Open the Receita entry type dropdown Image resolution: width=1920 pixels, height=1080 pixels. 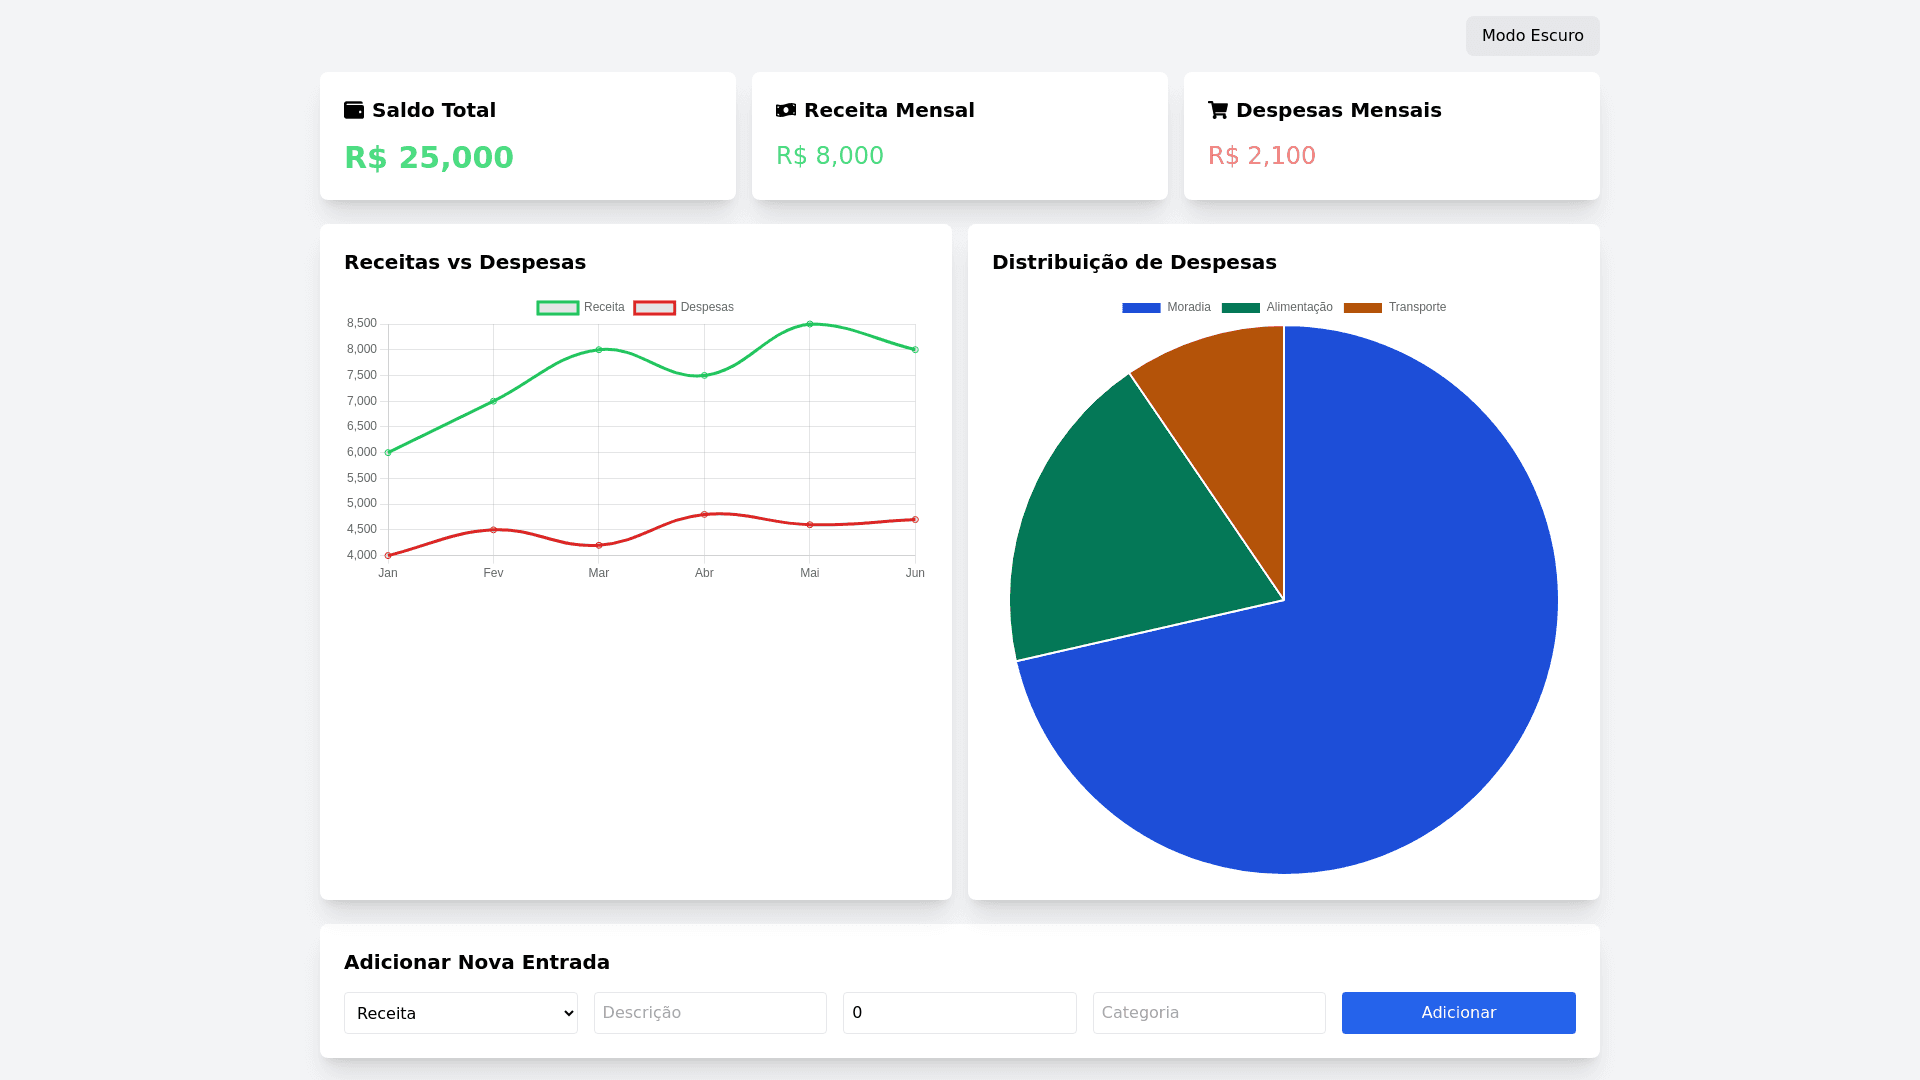pos(460,1013)
